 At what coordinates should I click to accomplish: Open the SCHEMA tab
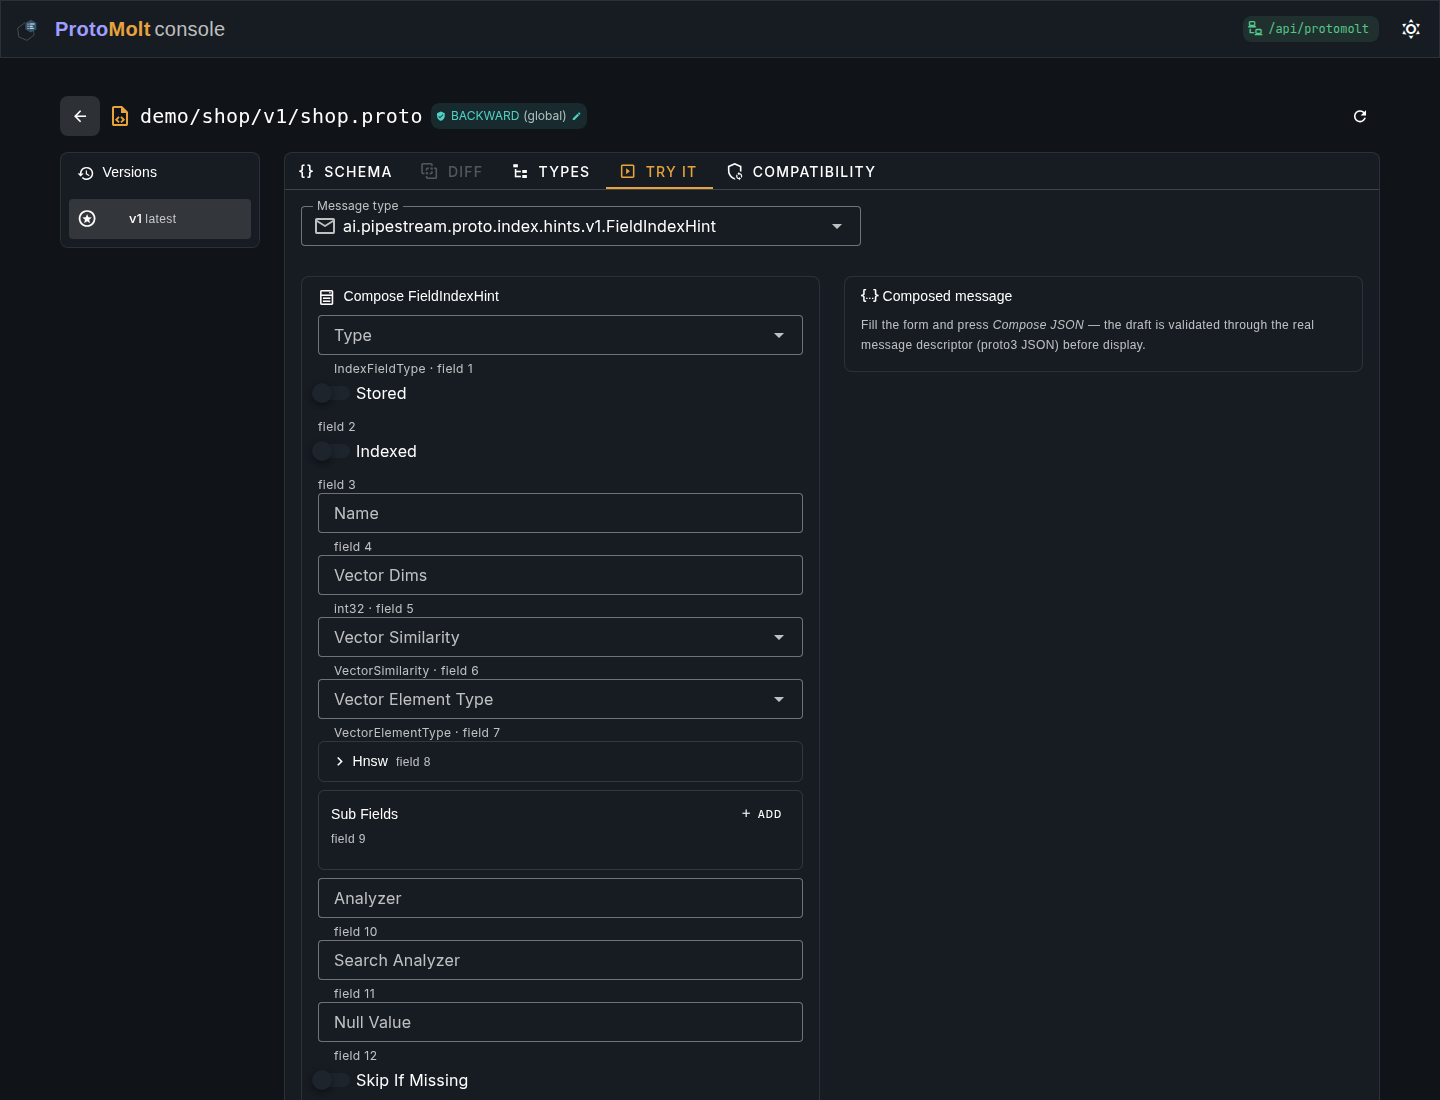click(x=345, y=172)
